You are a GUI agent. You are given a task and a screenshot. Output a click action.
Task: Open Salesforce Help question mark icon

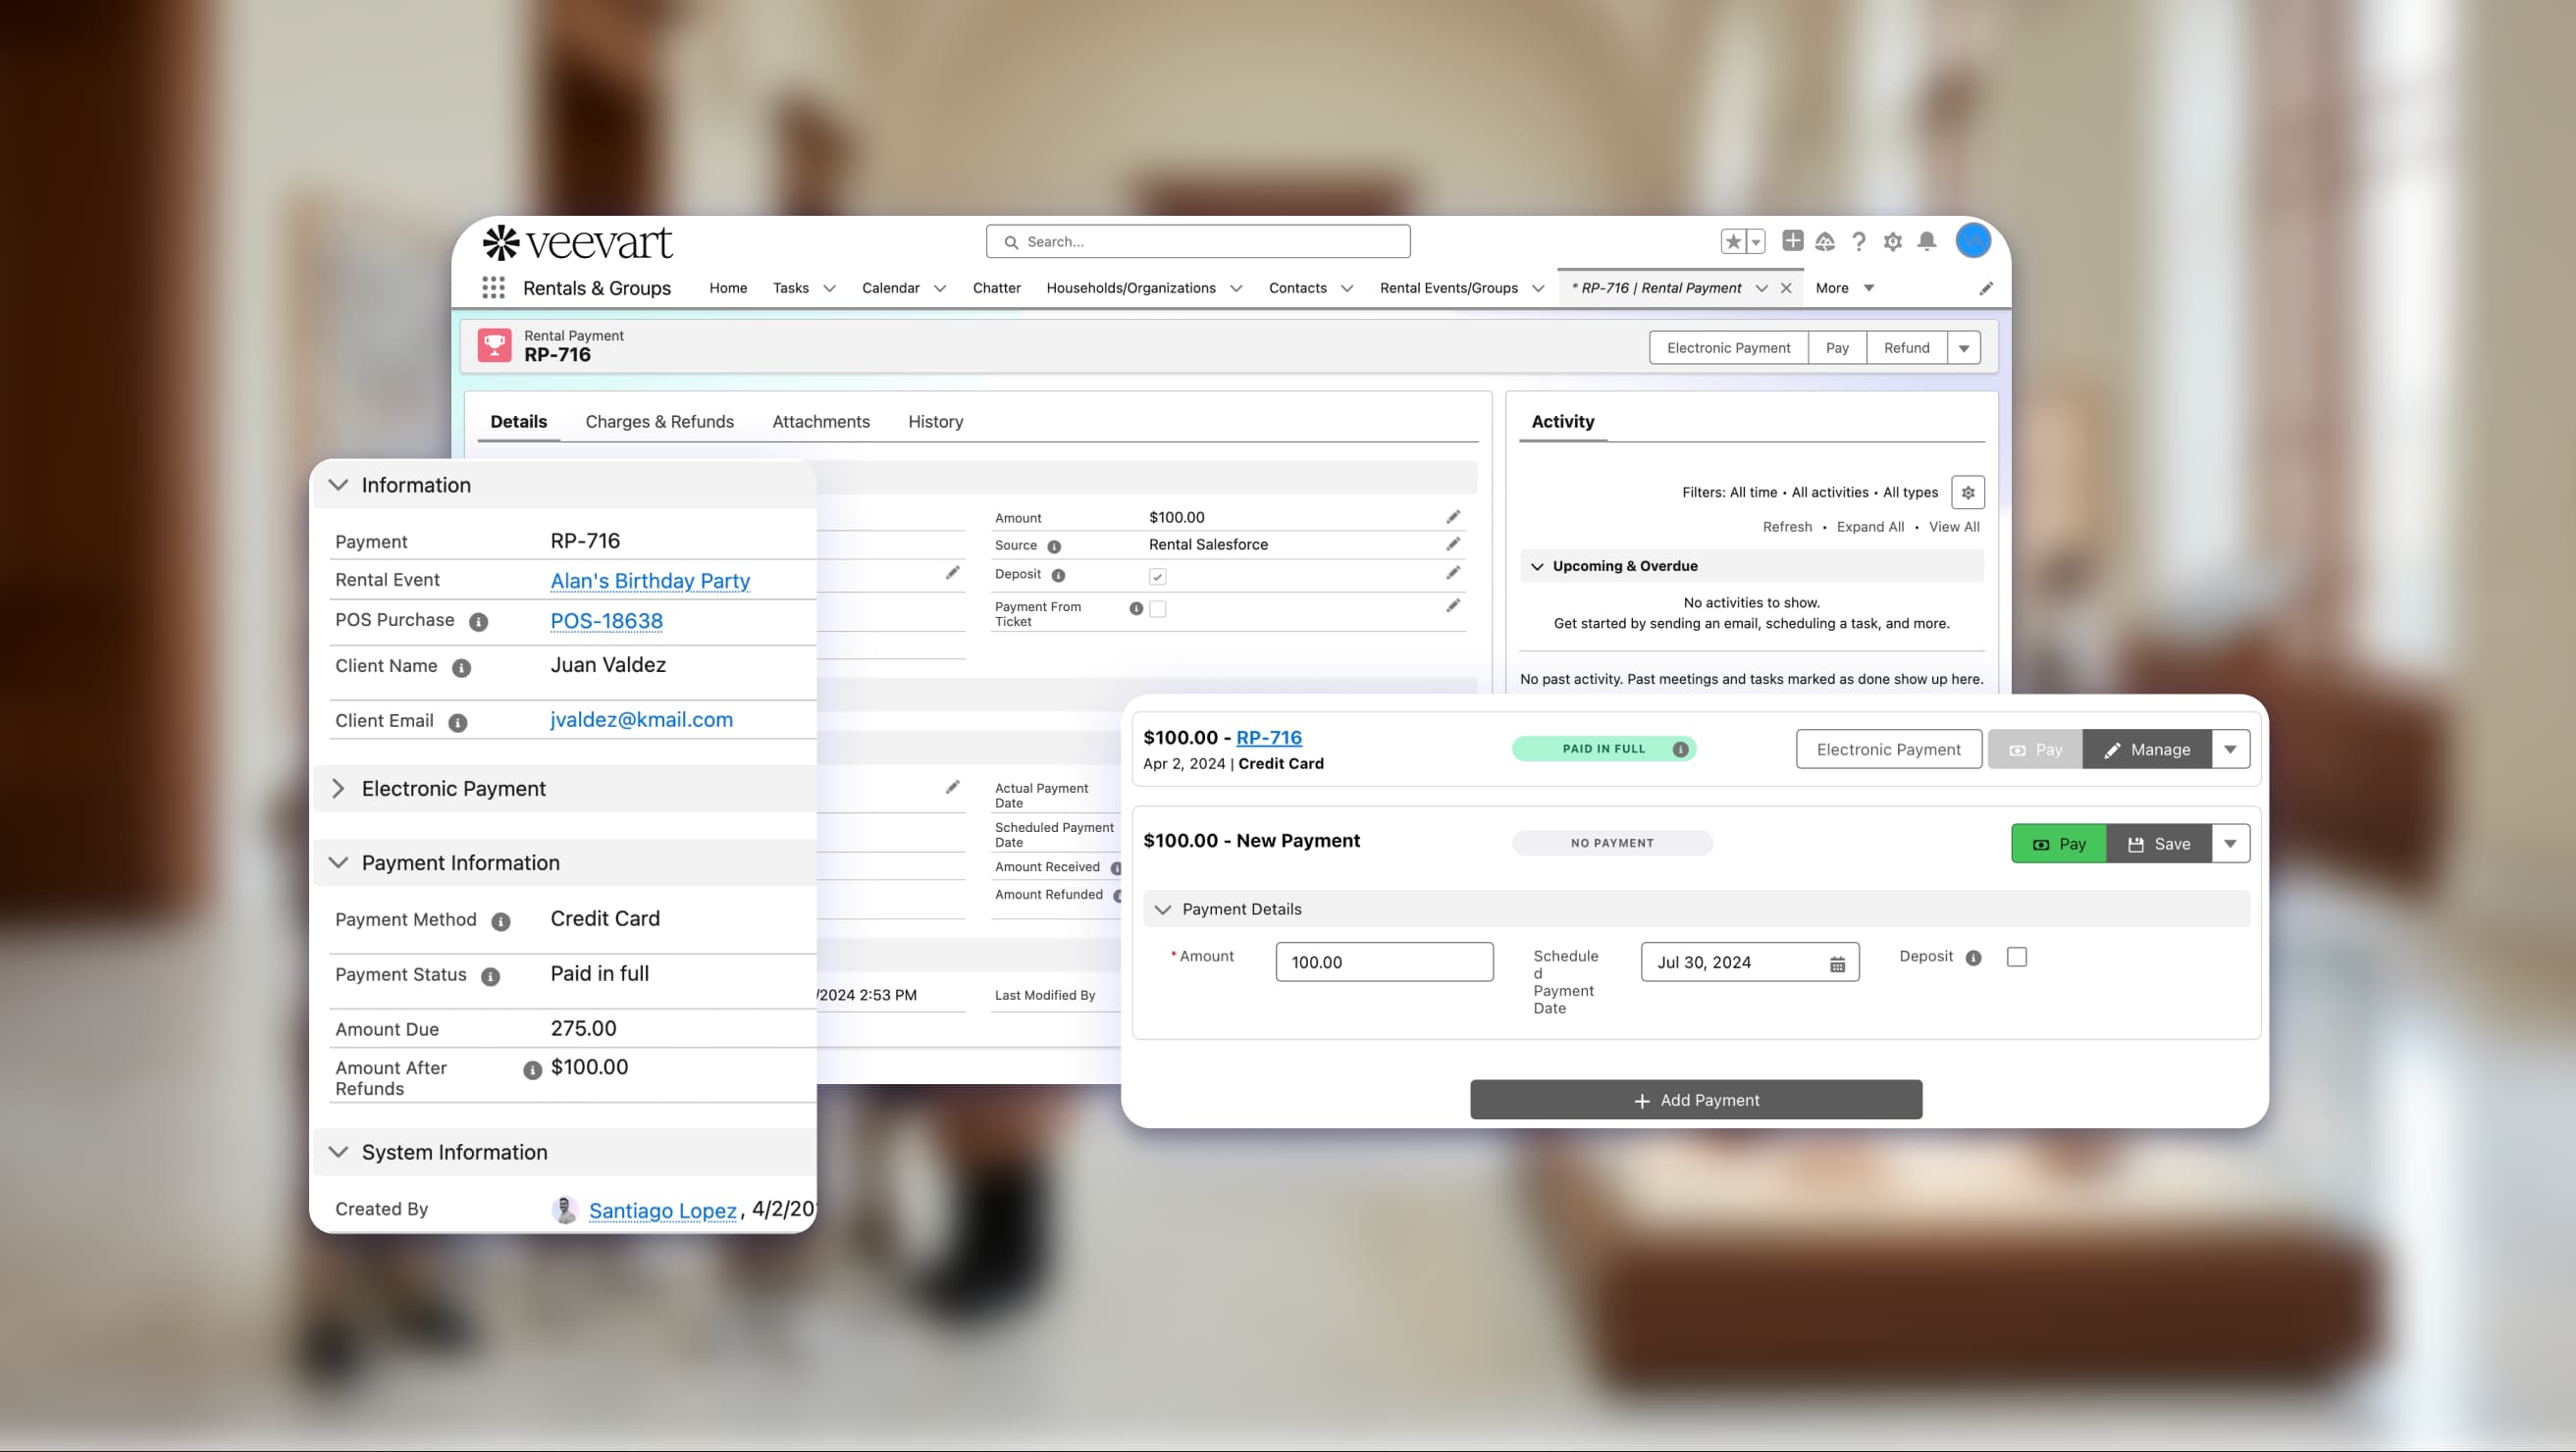(x=1859, y=241)
